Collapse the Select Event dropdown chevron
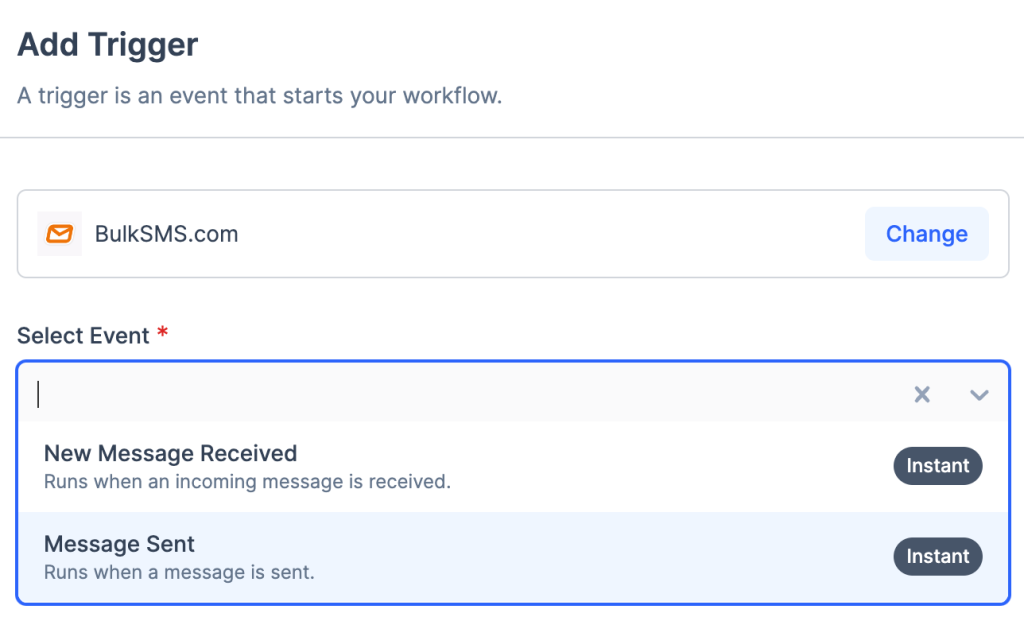 pyautogui.click(x=979, y=395)
